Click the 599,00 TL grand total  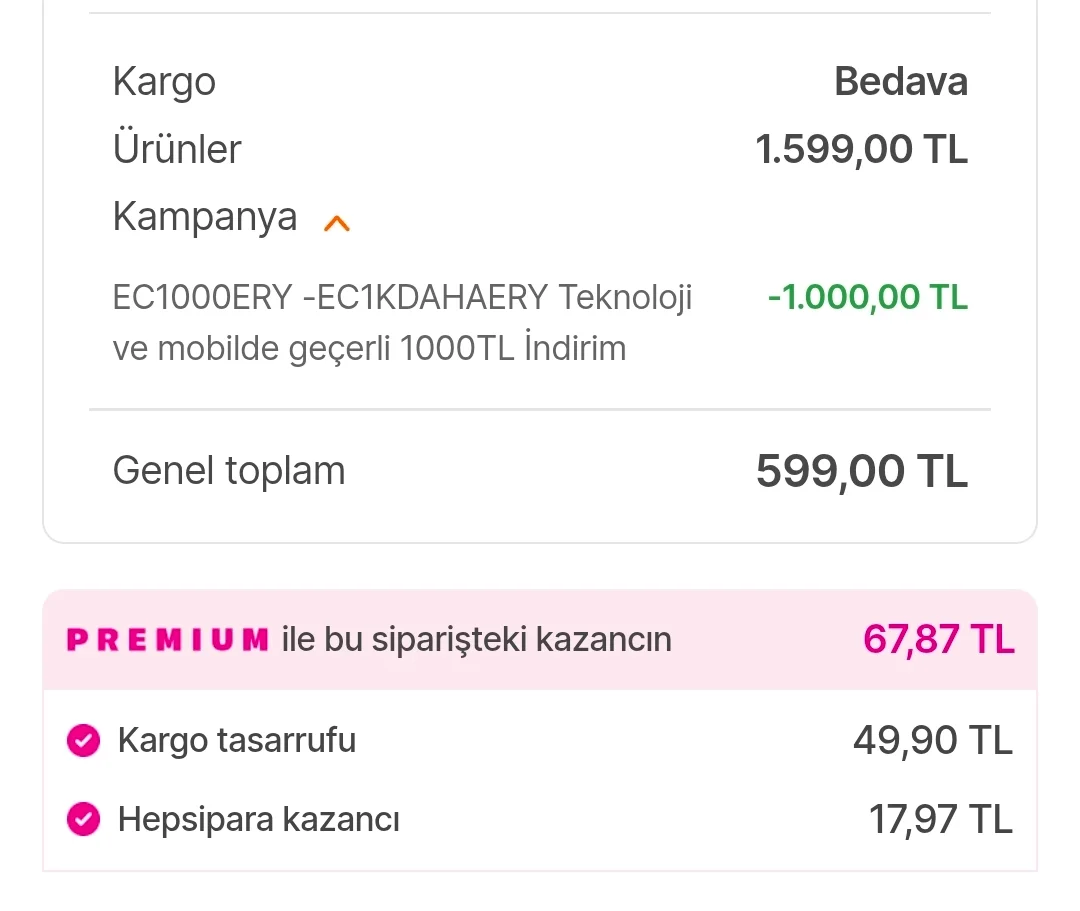[x=861, y=470]
